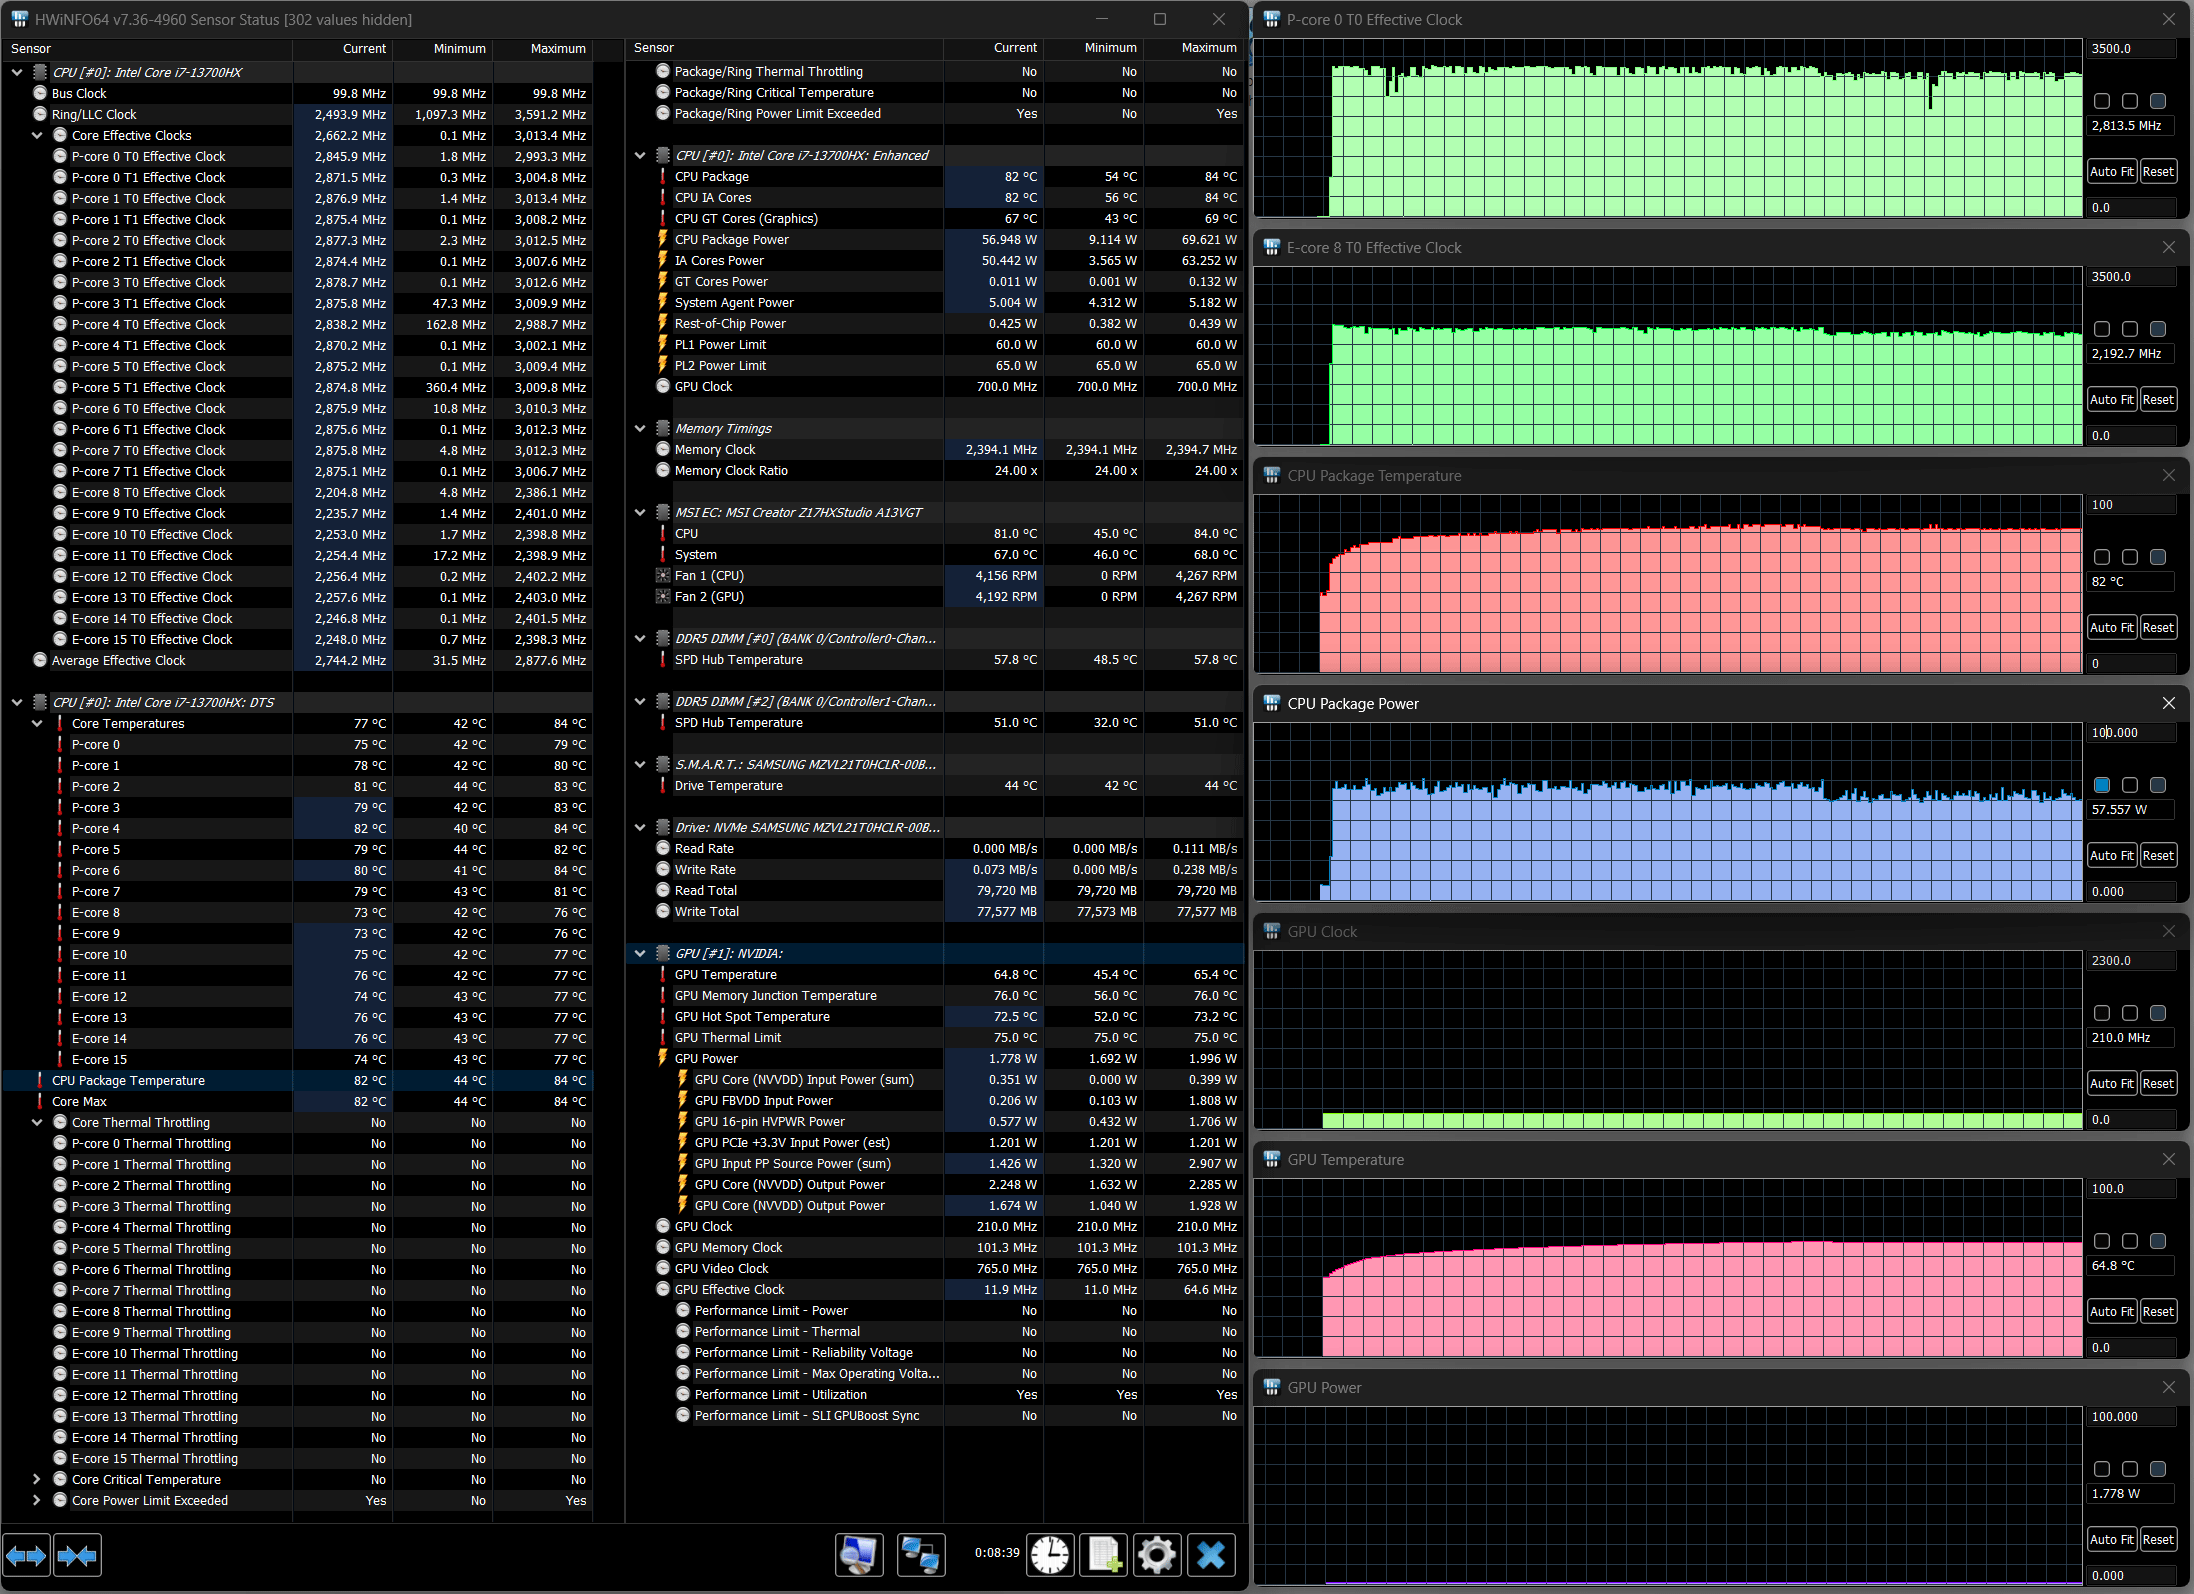Open sensor settings gear icon
Viewport: 2194px width, 1594px height.
click(x=1157, y=1555)
